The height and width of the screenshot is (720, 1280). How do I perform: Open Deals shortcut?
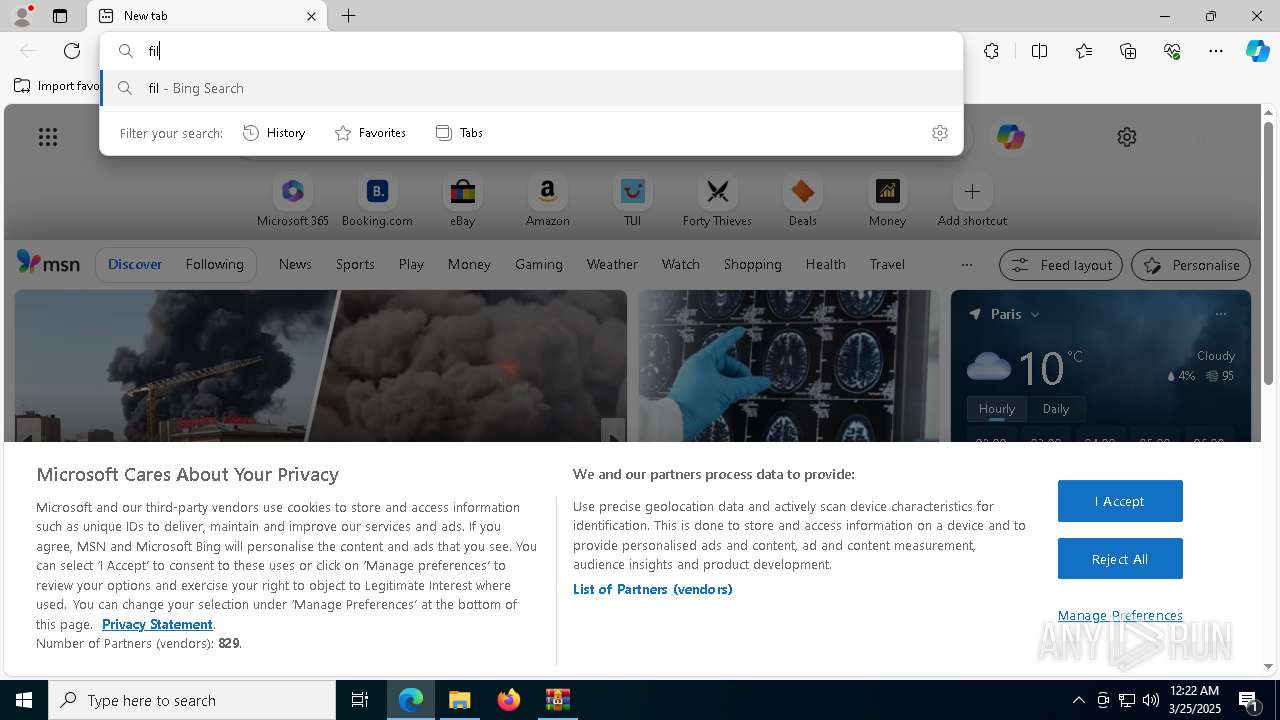[x=802, y=202]
